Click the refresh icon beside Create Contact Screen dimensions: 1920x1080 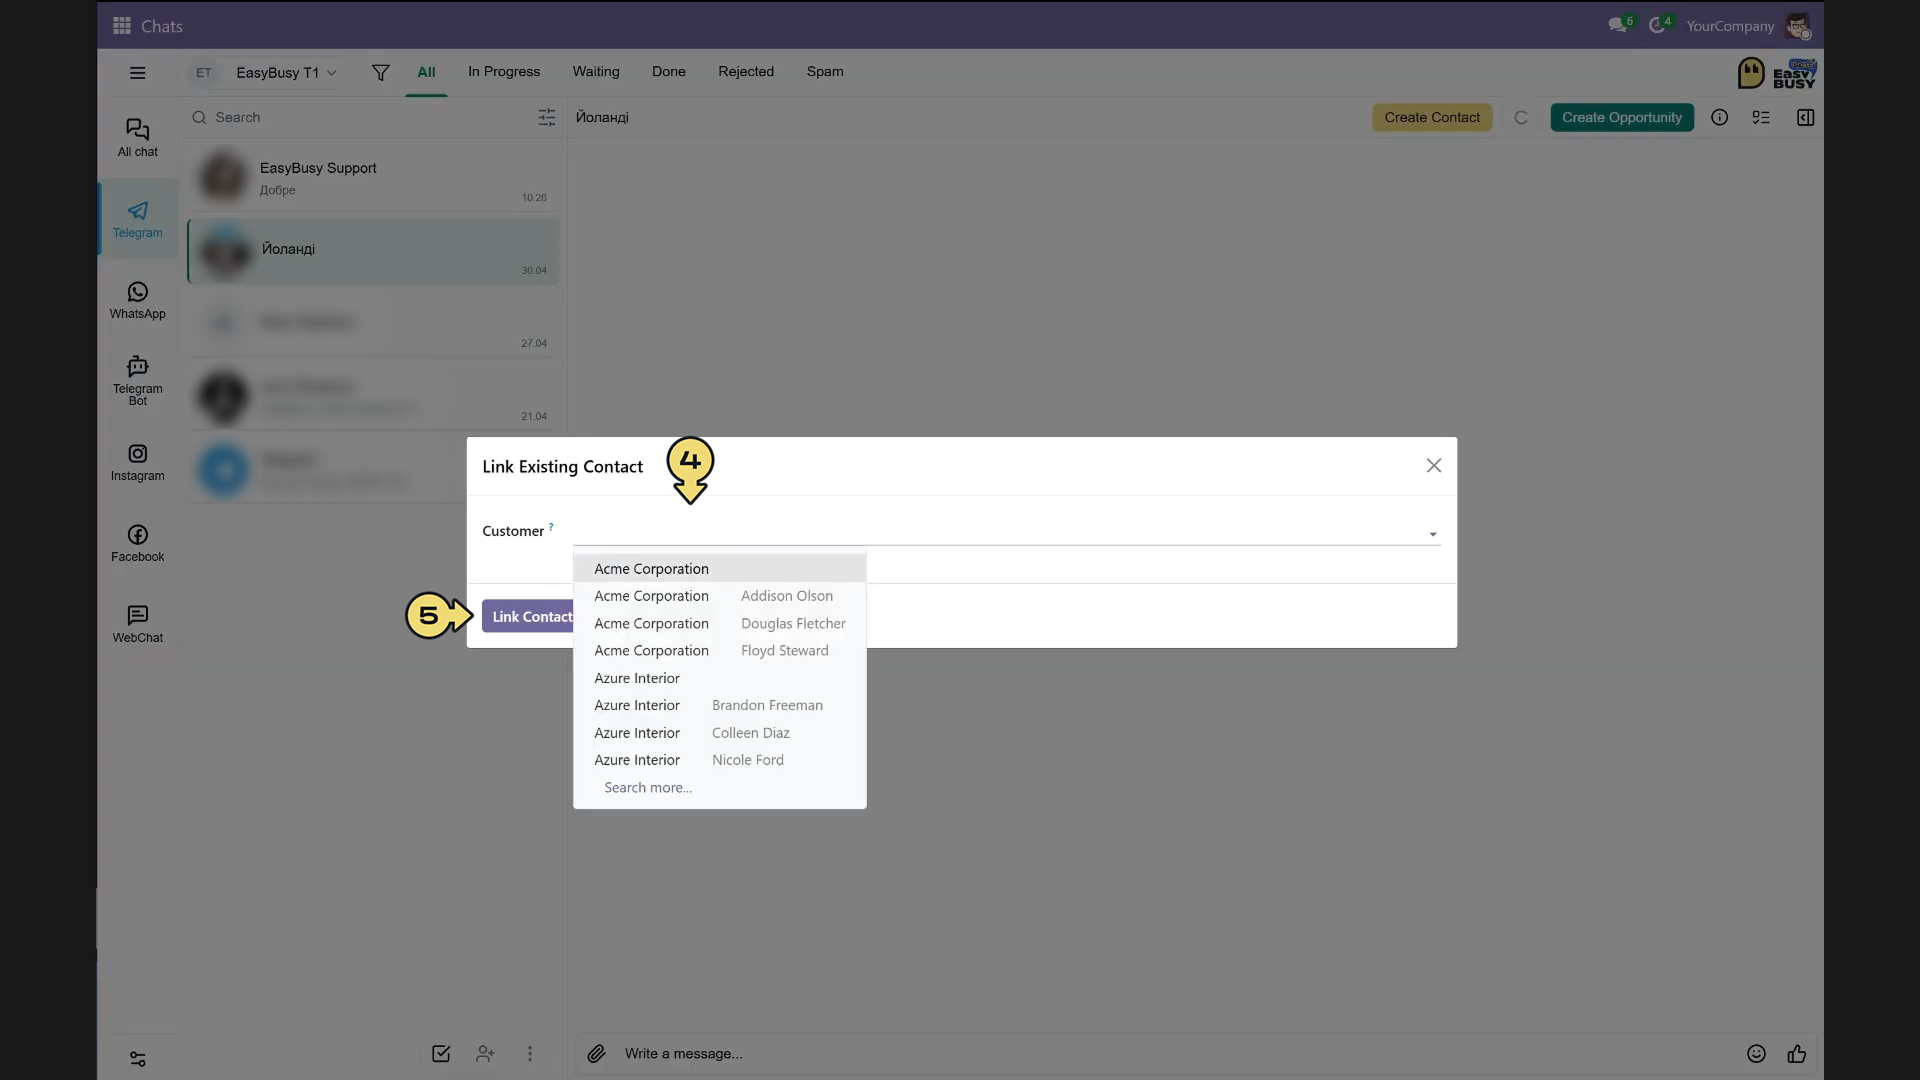1521,117
